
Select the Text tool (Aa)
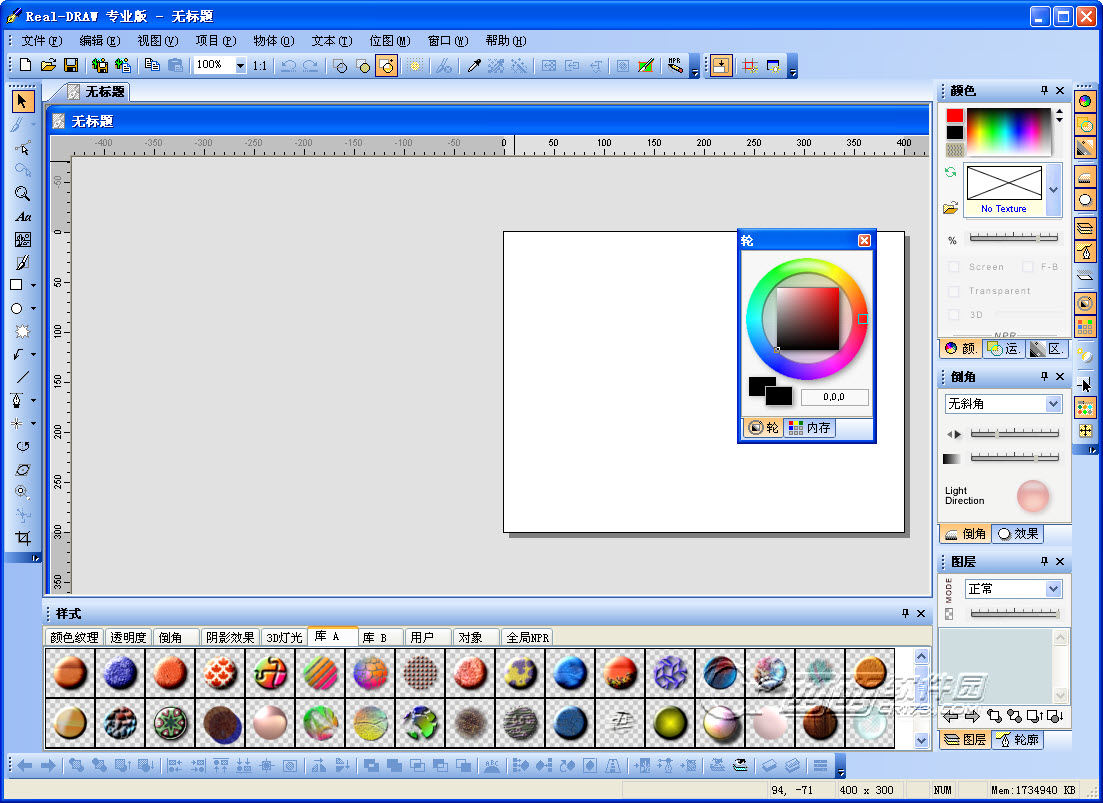(23, 217)
